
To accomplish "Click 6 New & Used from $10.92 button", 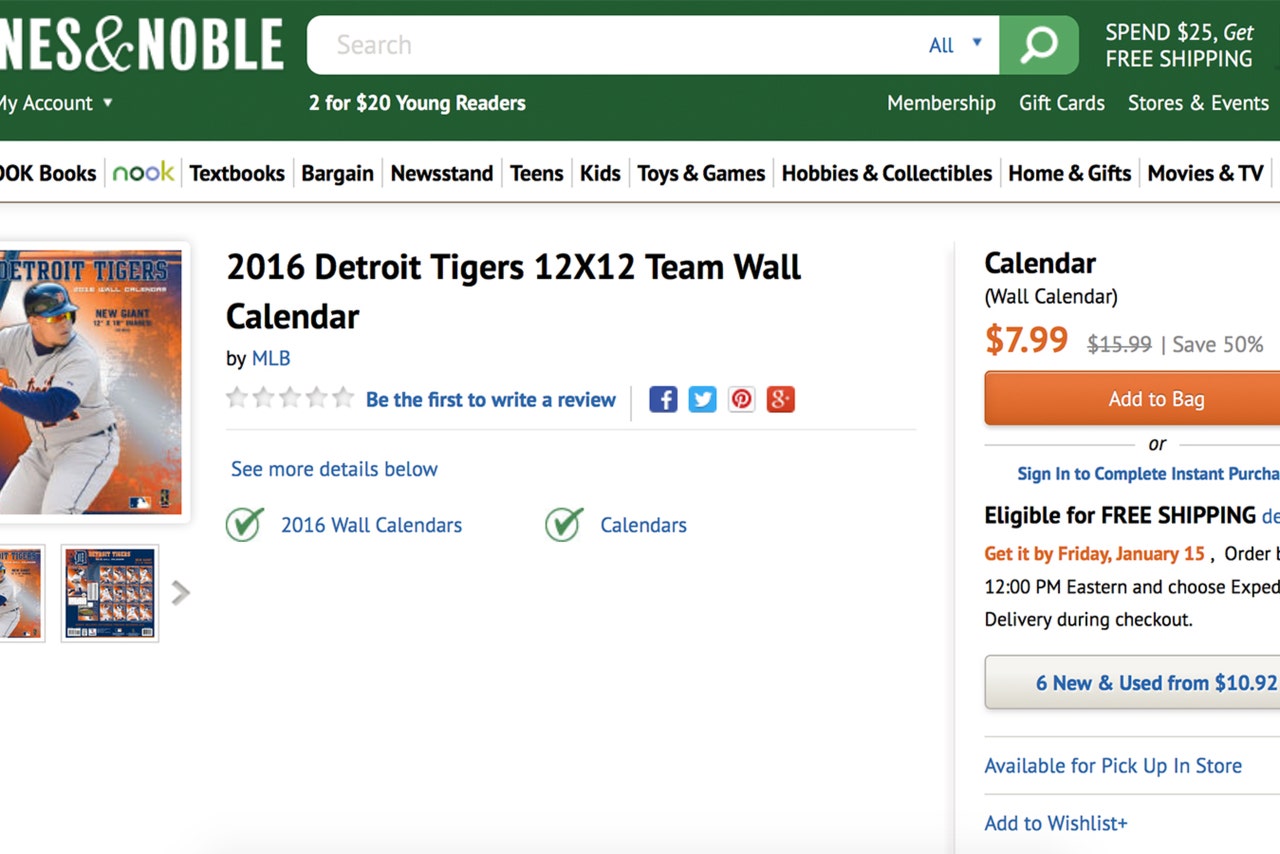I will point(1132,683).
